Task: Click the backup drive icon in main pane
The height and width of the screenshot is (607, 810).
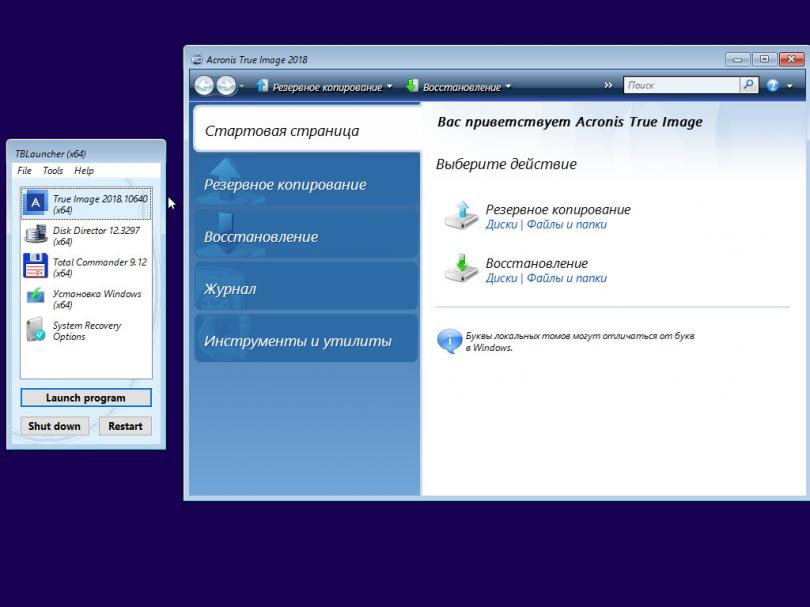Action: click(x=461, y=215)
